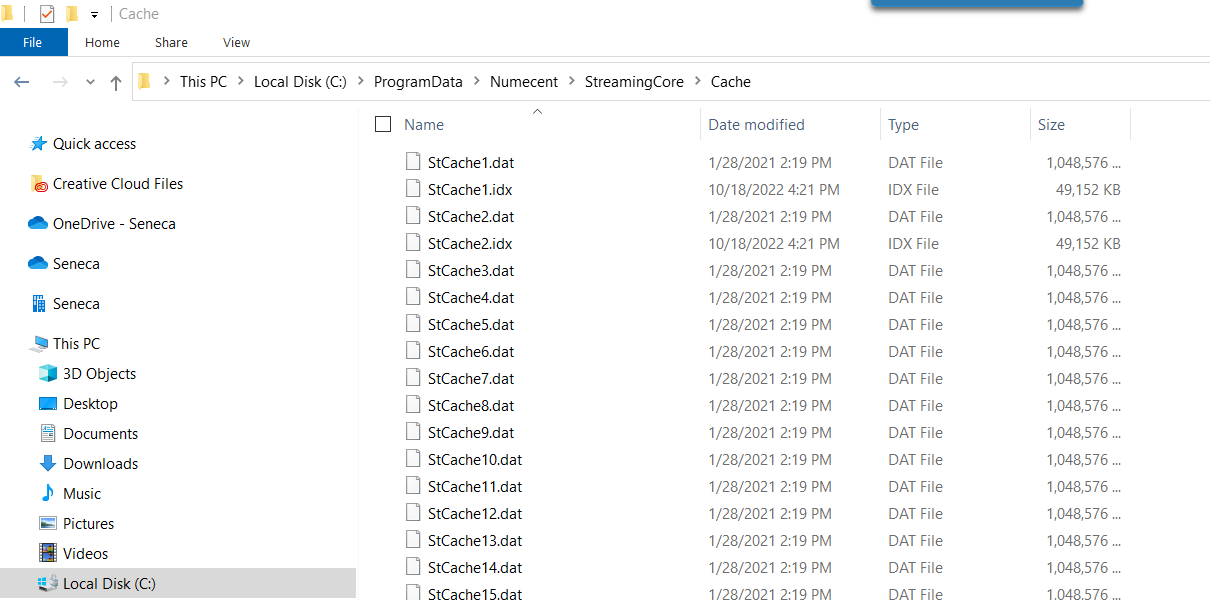Viewport: 1210px width, 600px height.
Task: Select OneDrive - Seneca in navigation pane
Action: pyautogui.click(x=113, y=224)
